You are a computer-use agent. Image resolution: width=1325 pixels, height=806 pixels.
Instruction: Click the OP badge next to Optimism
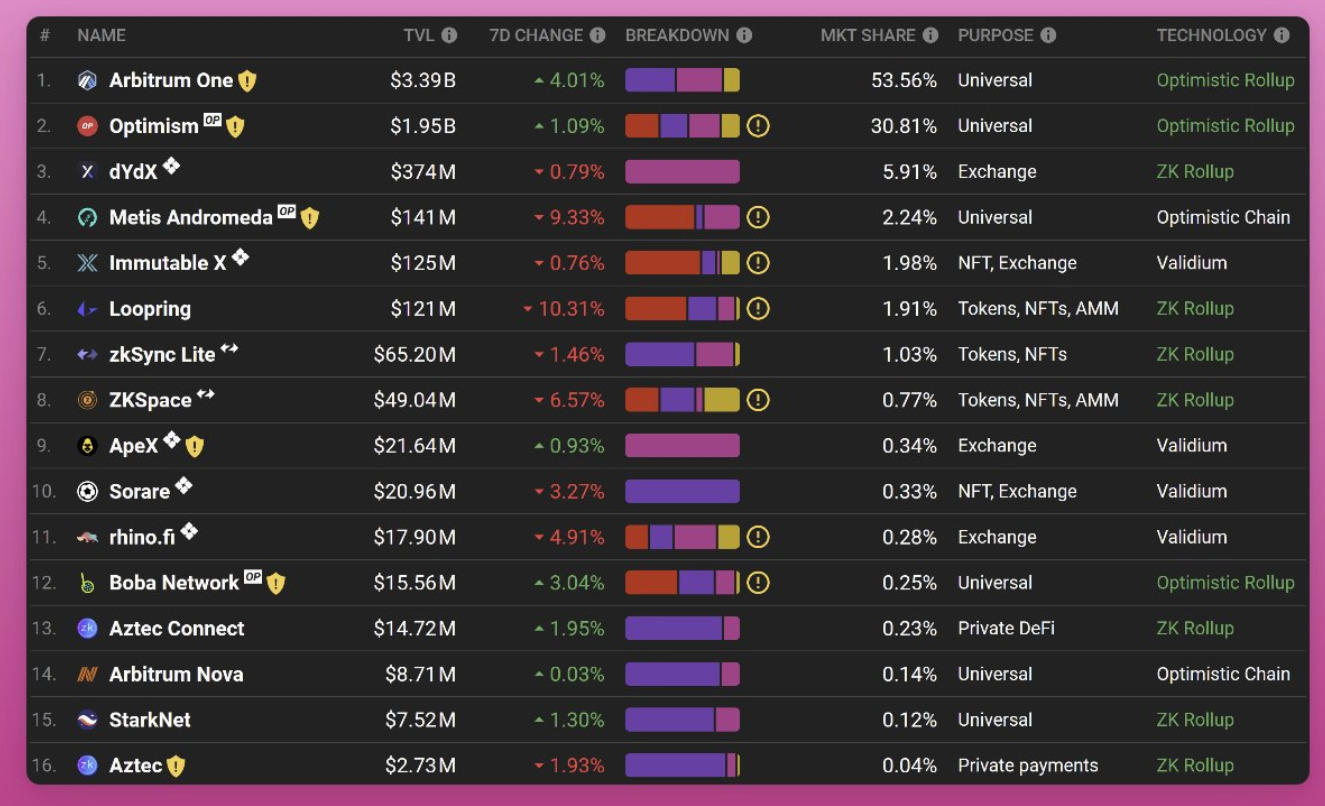point(212,120)
